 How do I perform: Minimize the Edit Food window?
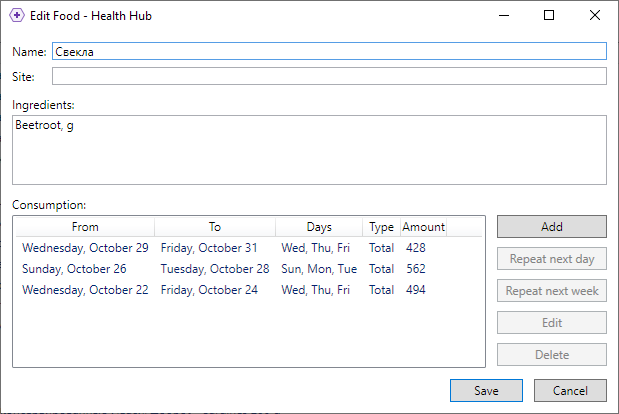click(x=503, y=16)
